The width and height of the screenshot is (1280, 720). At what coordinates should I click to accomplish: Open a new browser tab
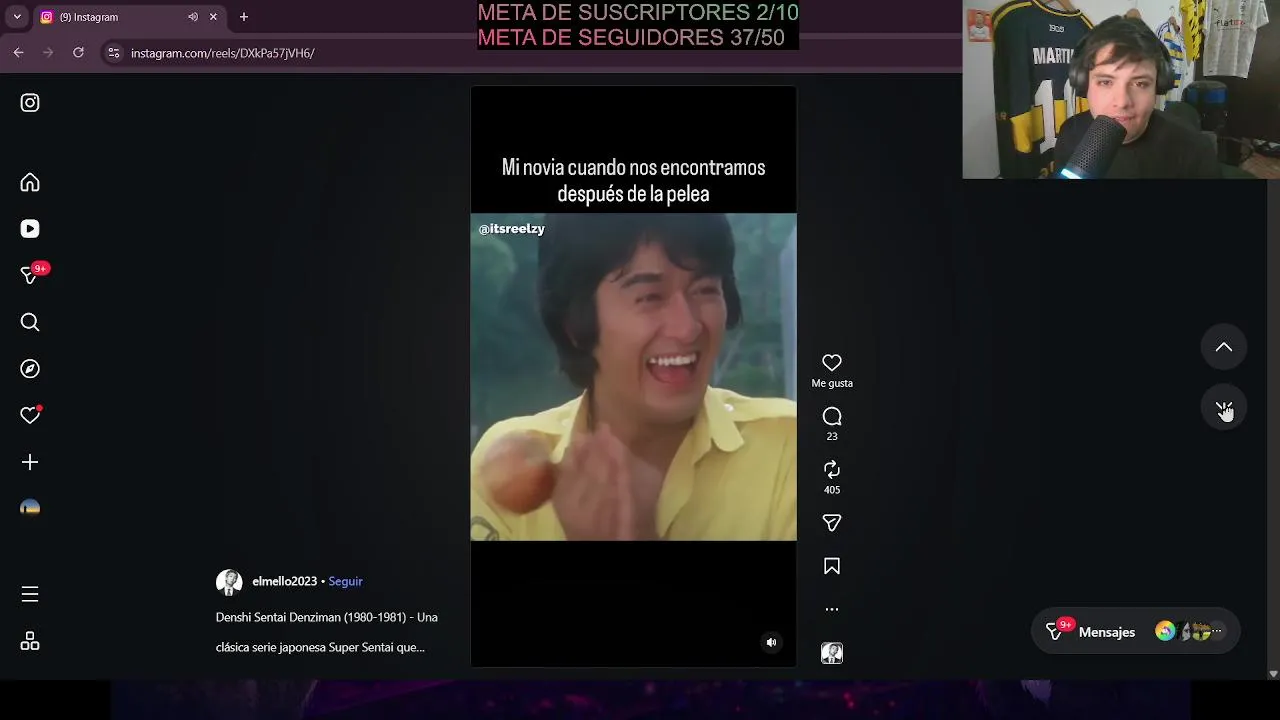(243, 17)
